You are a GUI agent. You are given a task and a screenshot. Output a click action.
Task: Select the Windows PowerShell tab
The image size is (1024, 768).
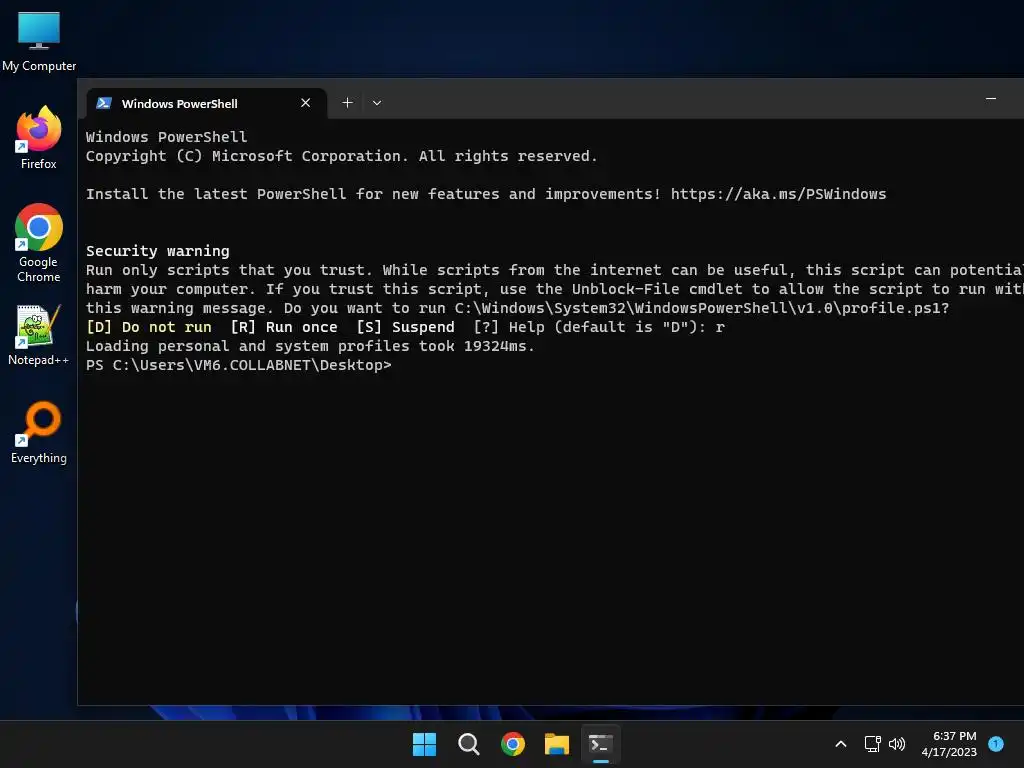tap(206, 103)
